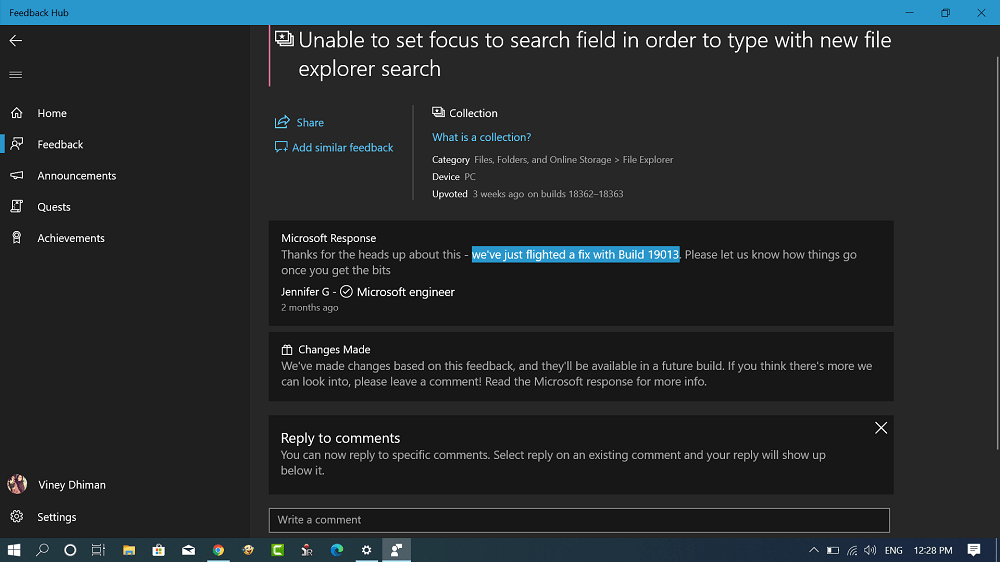
Task: Click the ENG language indicator
Action: click(x=893, y=550)
